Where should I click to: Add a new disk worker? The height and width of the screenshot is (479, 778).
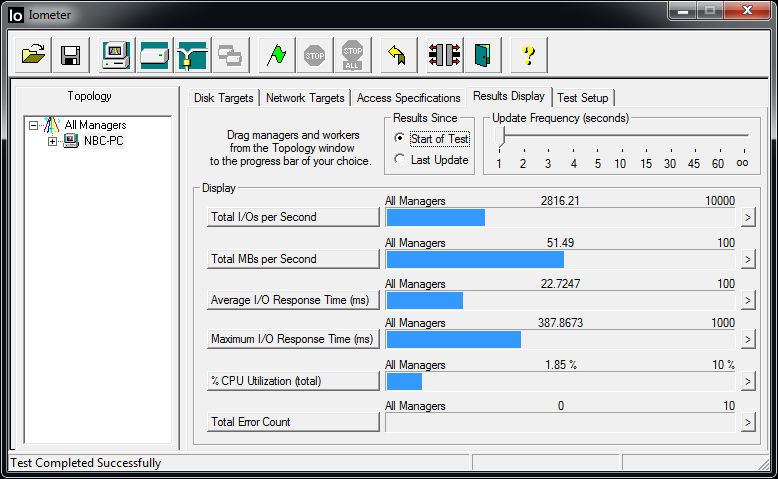(154, 55)
